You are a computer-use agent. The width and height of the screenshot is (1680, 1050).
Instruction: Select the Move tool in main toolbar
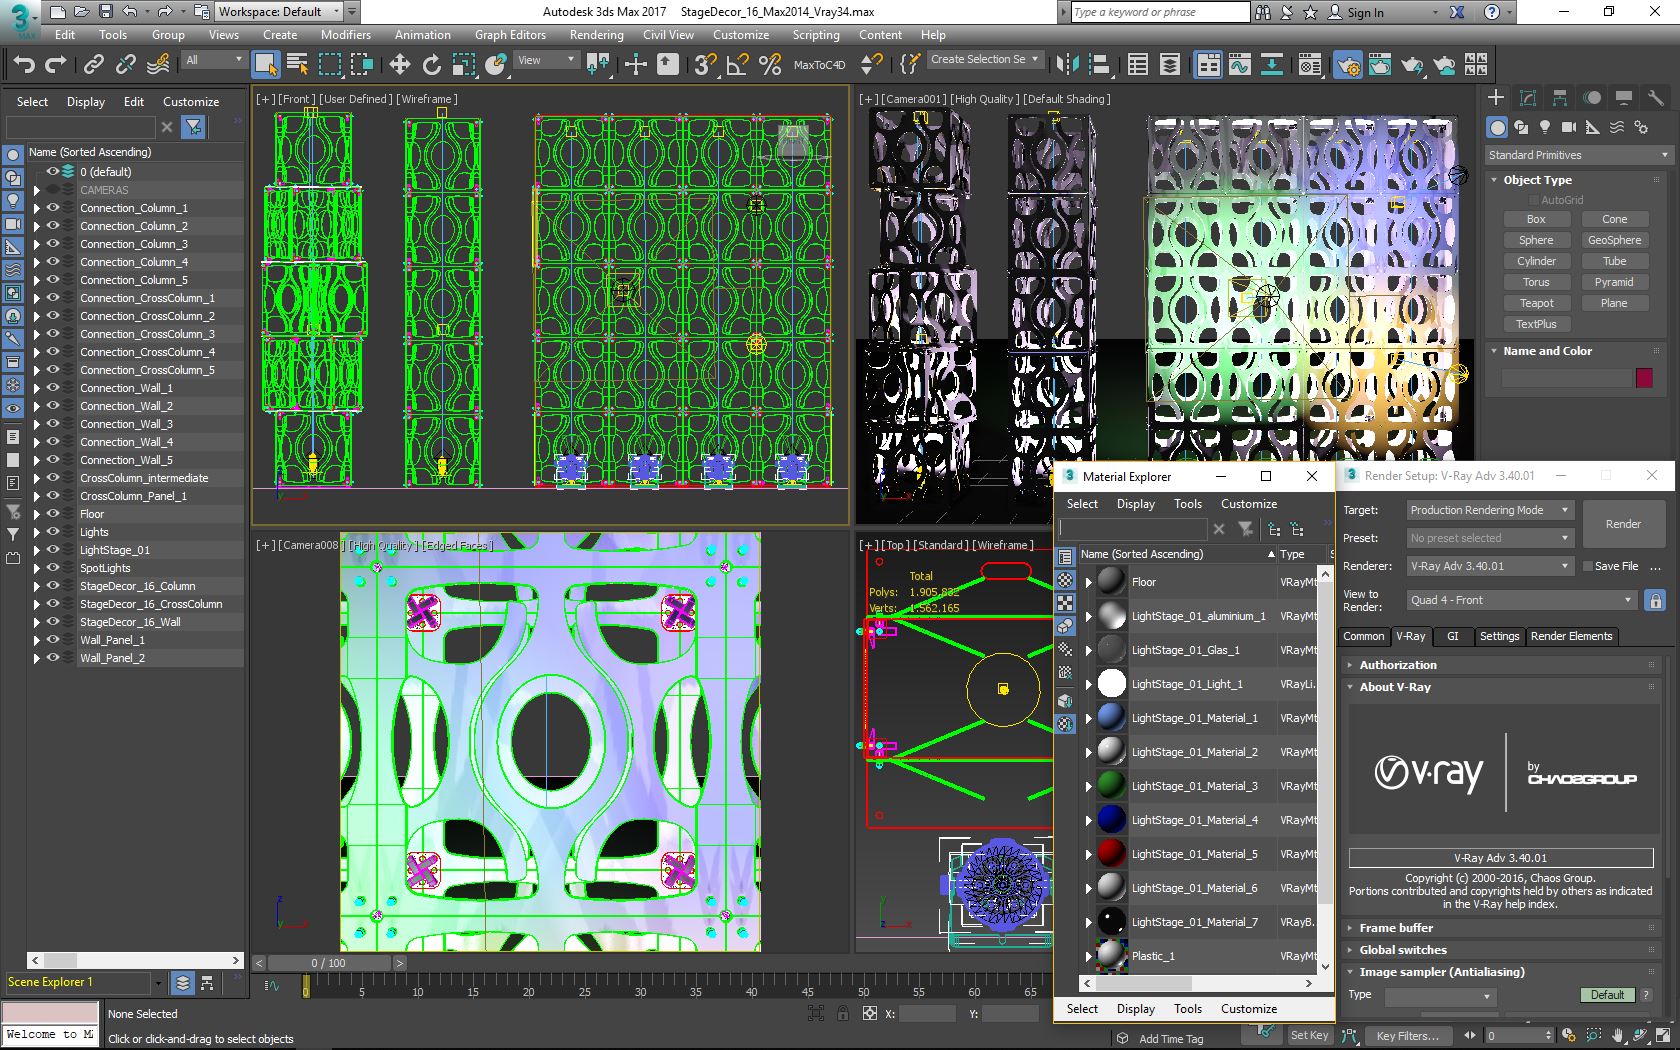point(399,65)
